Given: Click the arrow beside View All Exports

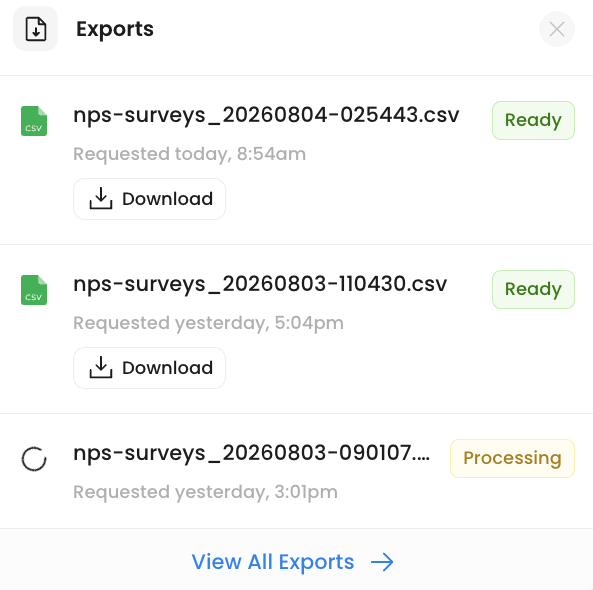Looking at the screenshot, I should [382, 562].
